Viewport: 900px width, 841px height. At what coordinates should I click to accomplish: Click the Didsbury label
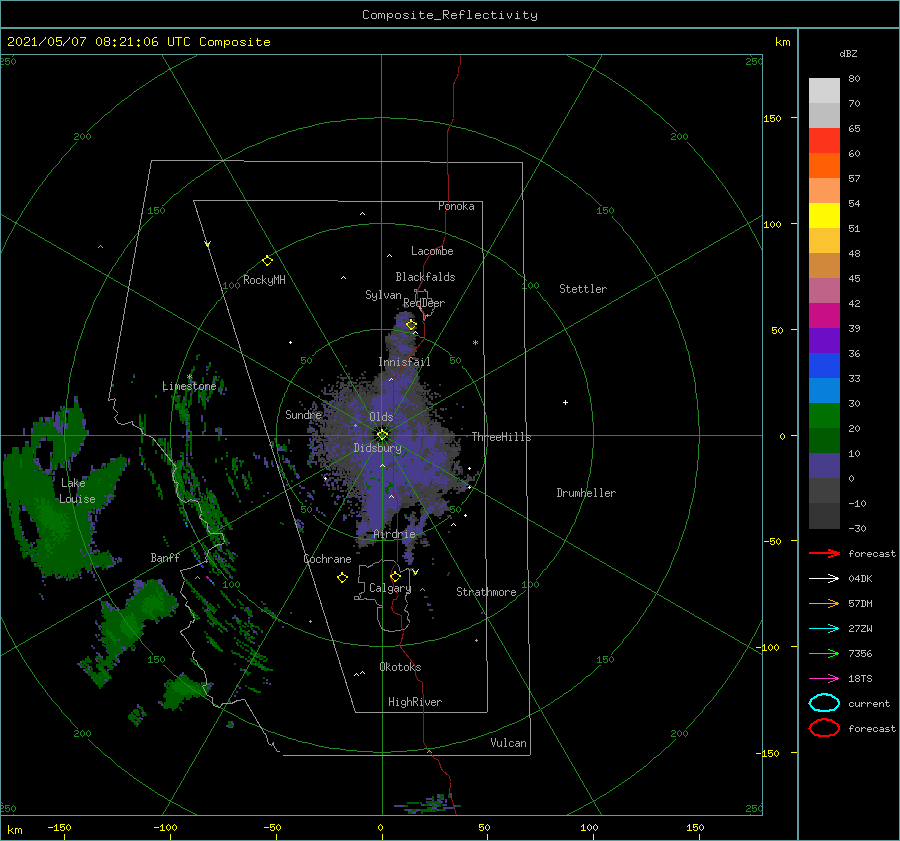tap(378, 448)
